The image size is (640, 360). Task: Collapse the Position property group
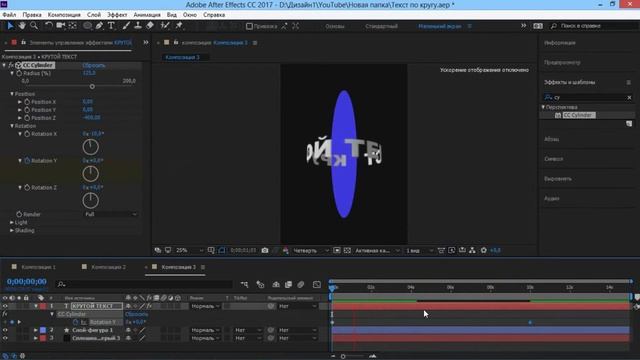click(x=12, y=94)
